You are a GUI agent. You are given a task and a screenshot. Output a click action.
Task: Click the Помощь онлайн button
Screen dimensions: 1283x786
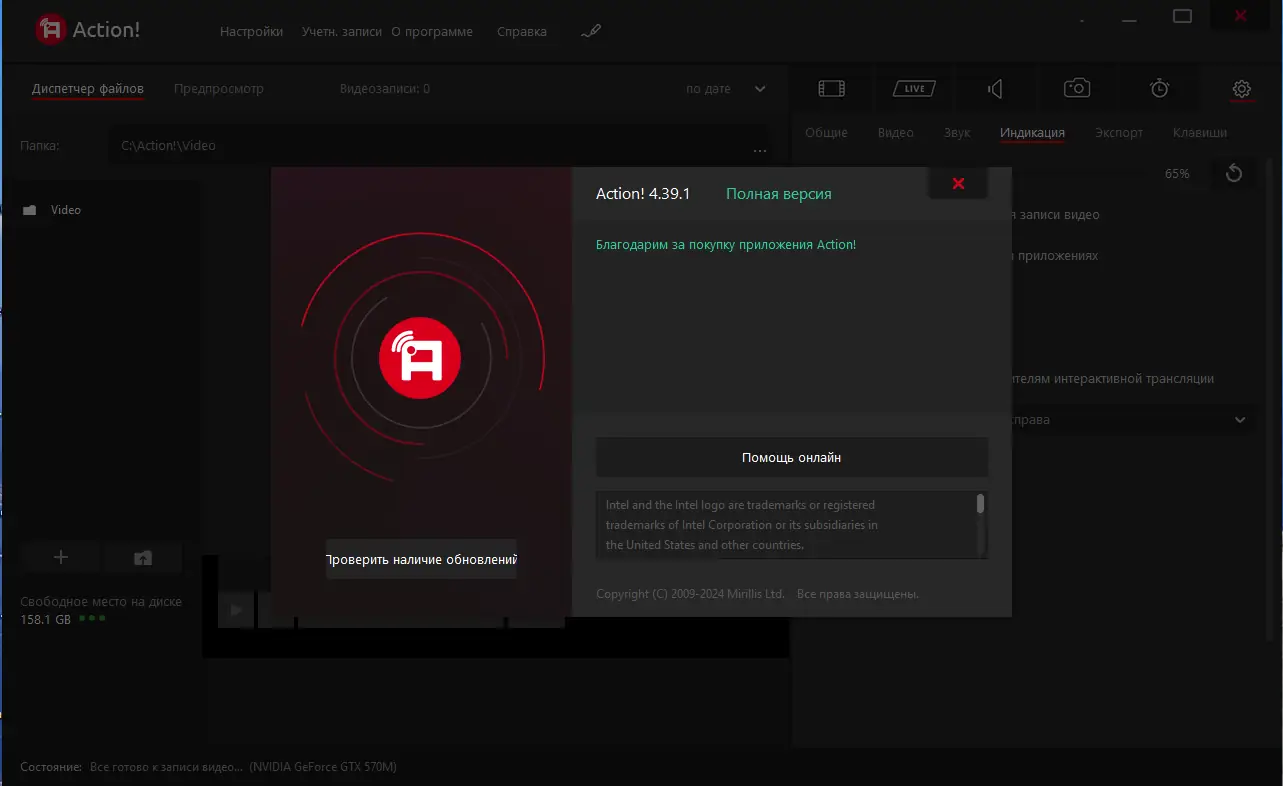tap(792, 457)
